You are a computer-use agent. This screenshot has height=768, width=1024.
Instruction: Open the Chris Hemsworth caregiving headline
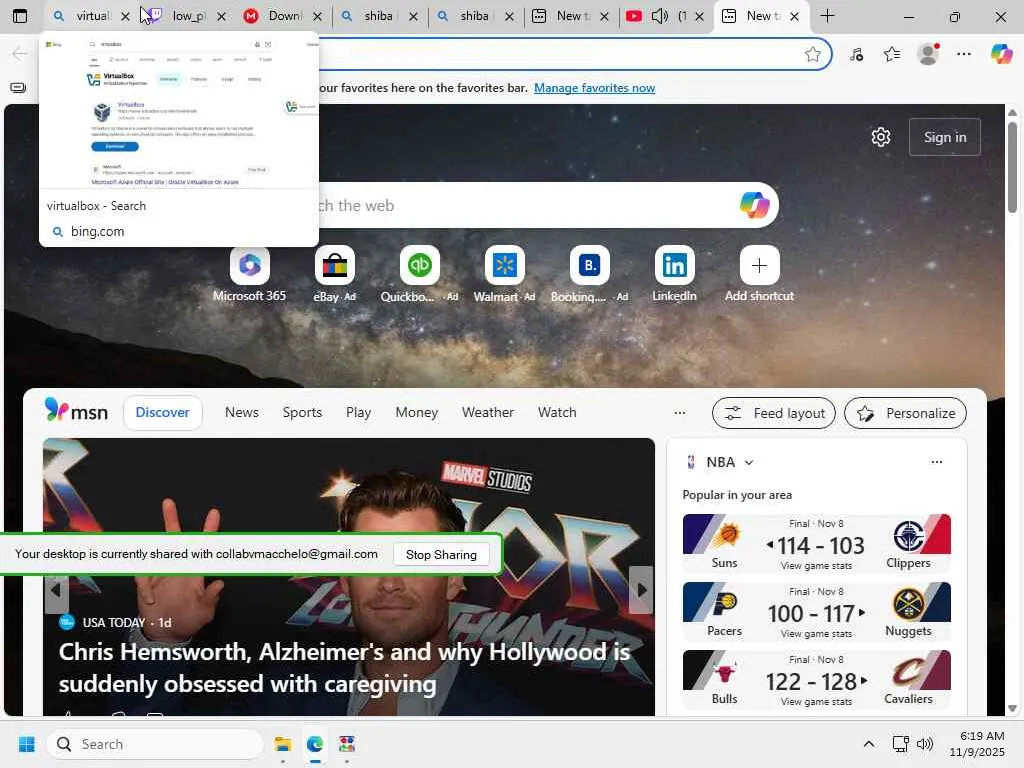pos(344,667)
